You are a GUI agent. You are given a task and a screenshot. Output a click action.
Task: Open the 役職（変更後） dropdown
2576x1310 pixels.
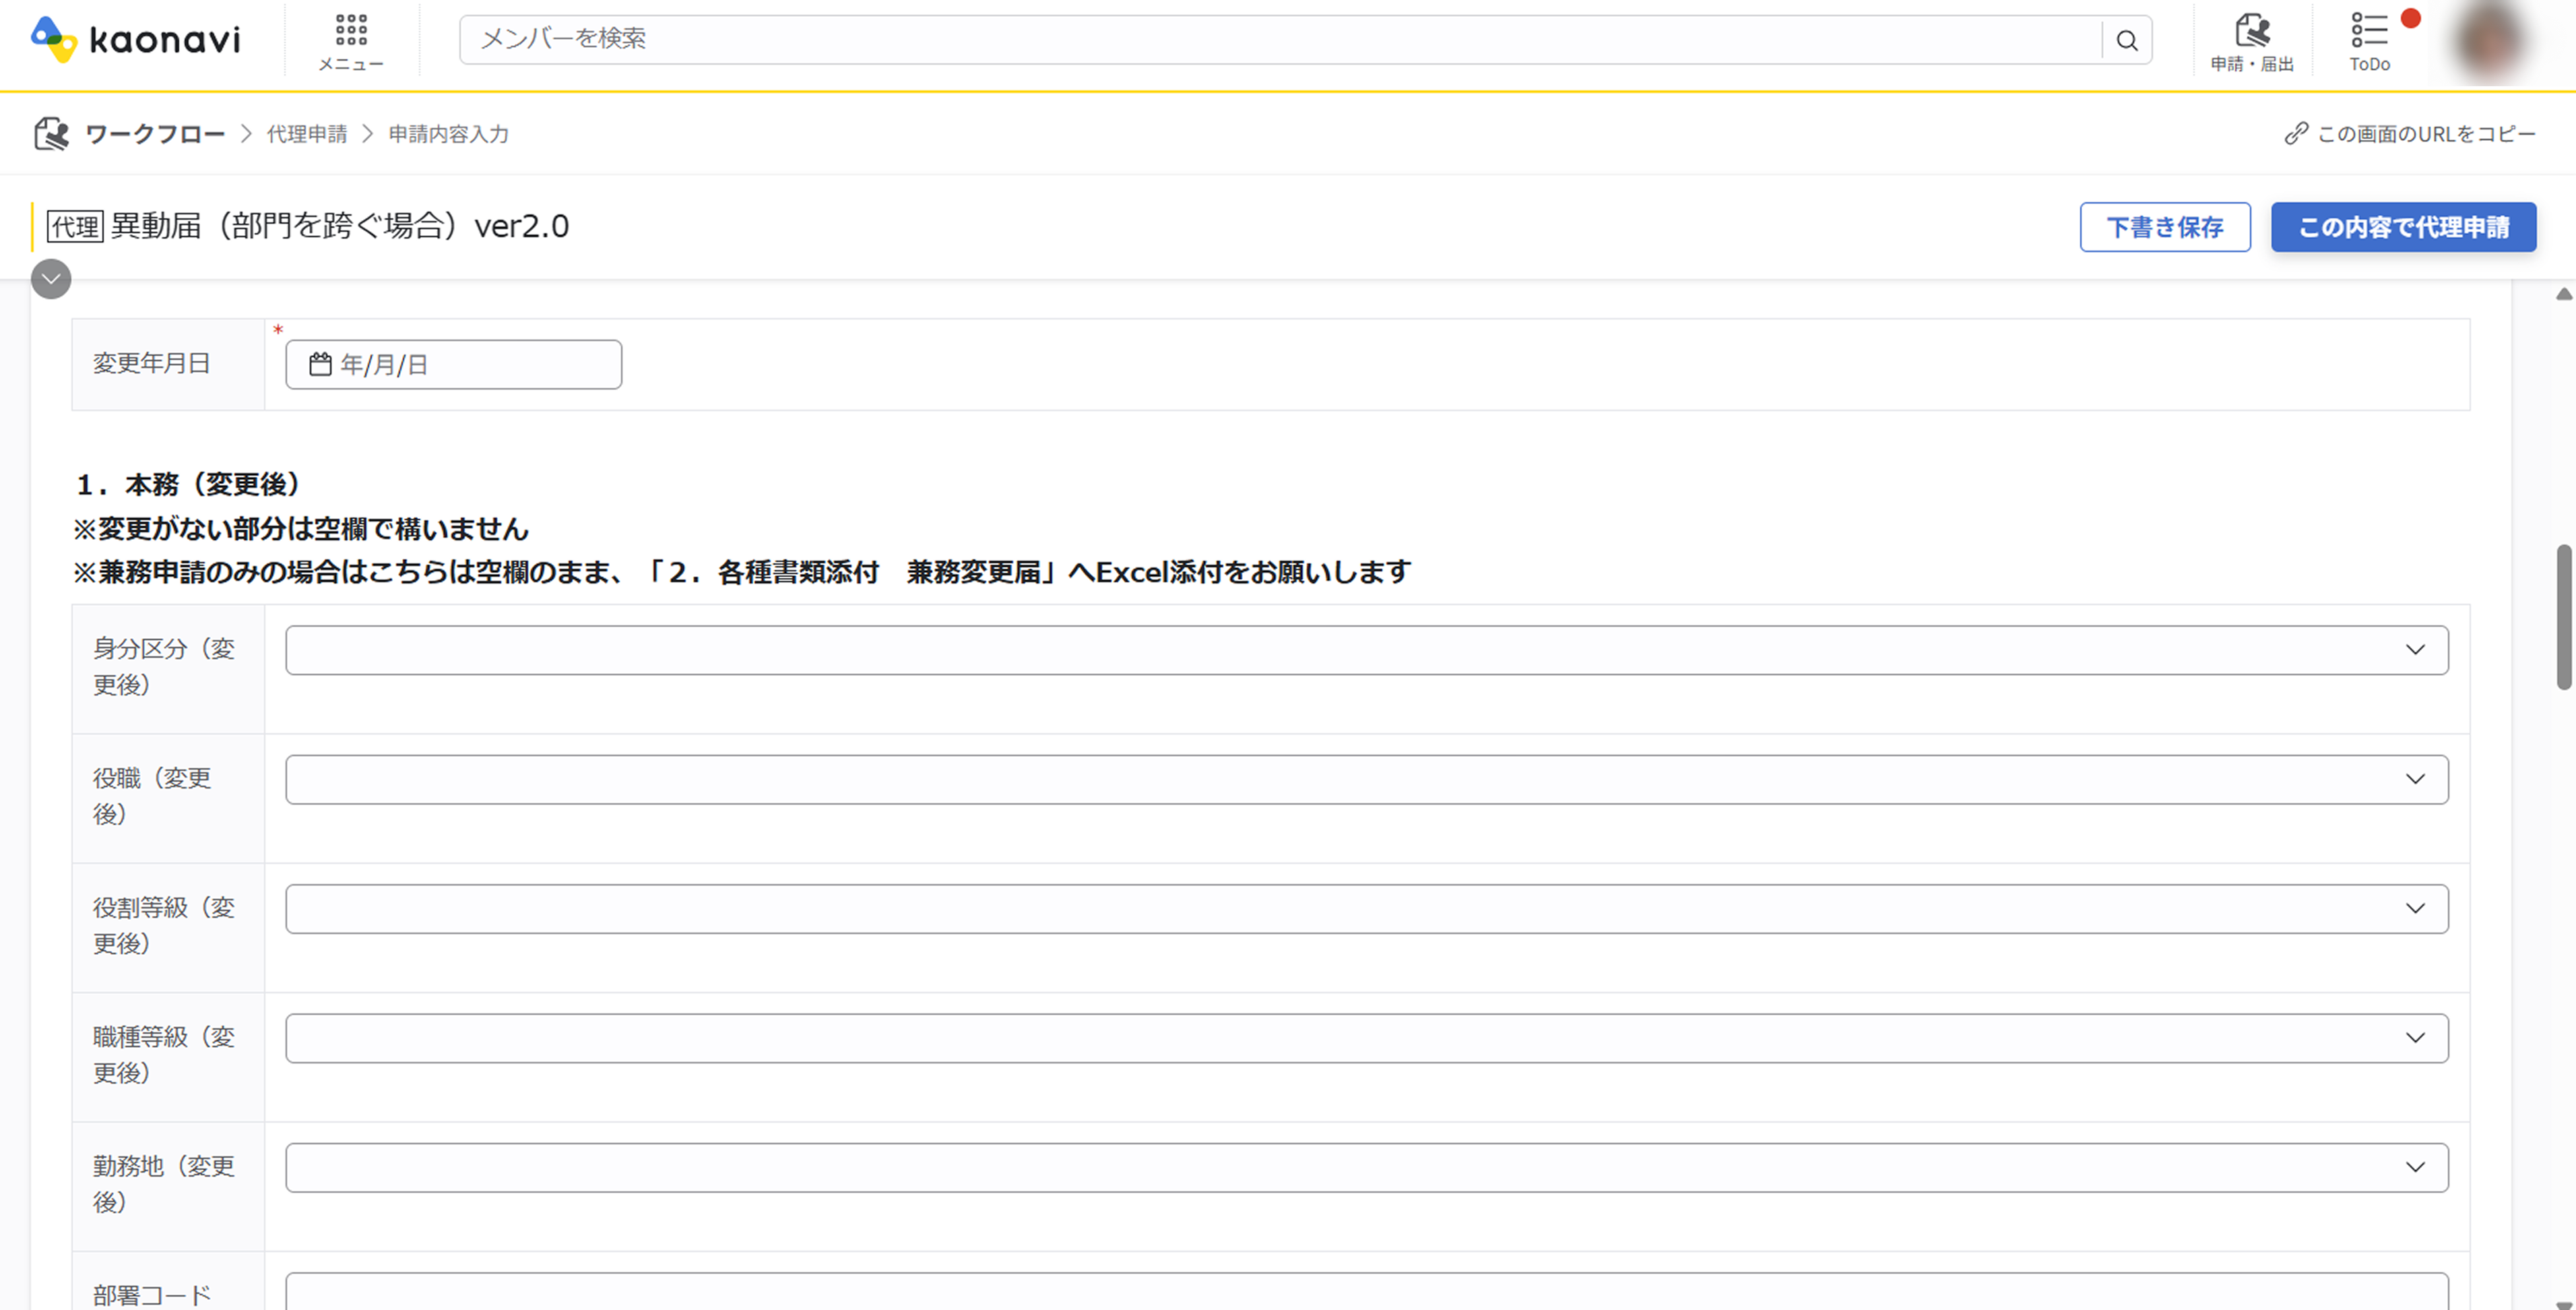pos(1366,779)
